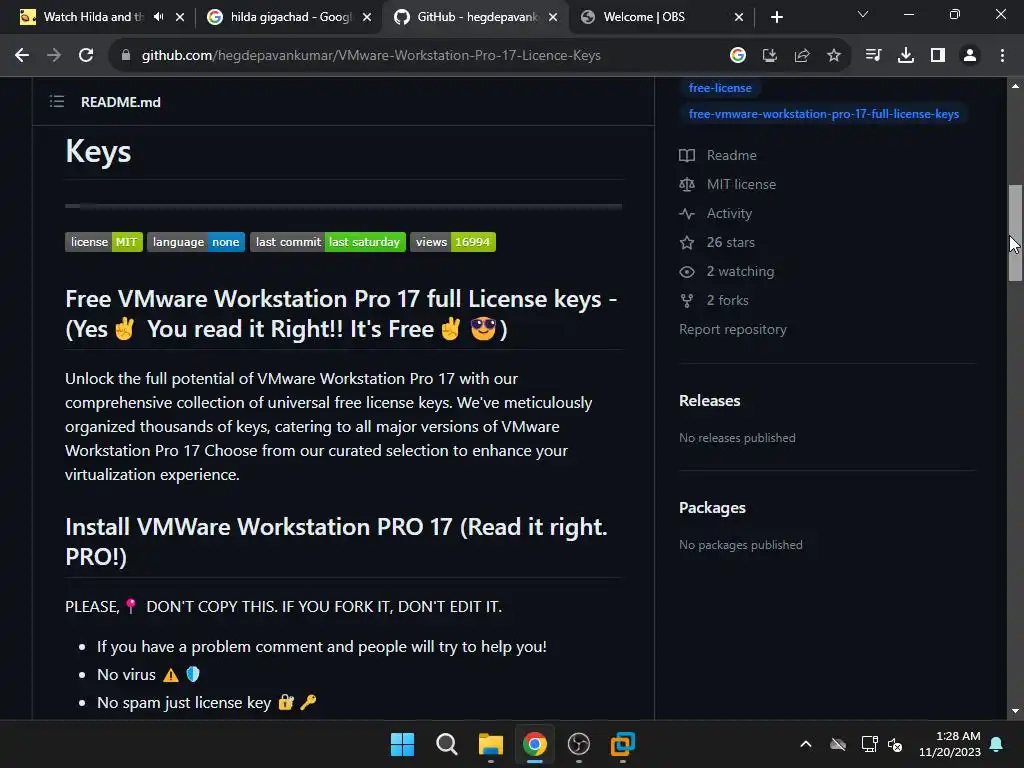Open the Windows Start menu
This screenshot has height=768, width=1024.
point(402,744)
